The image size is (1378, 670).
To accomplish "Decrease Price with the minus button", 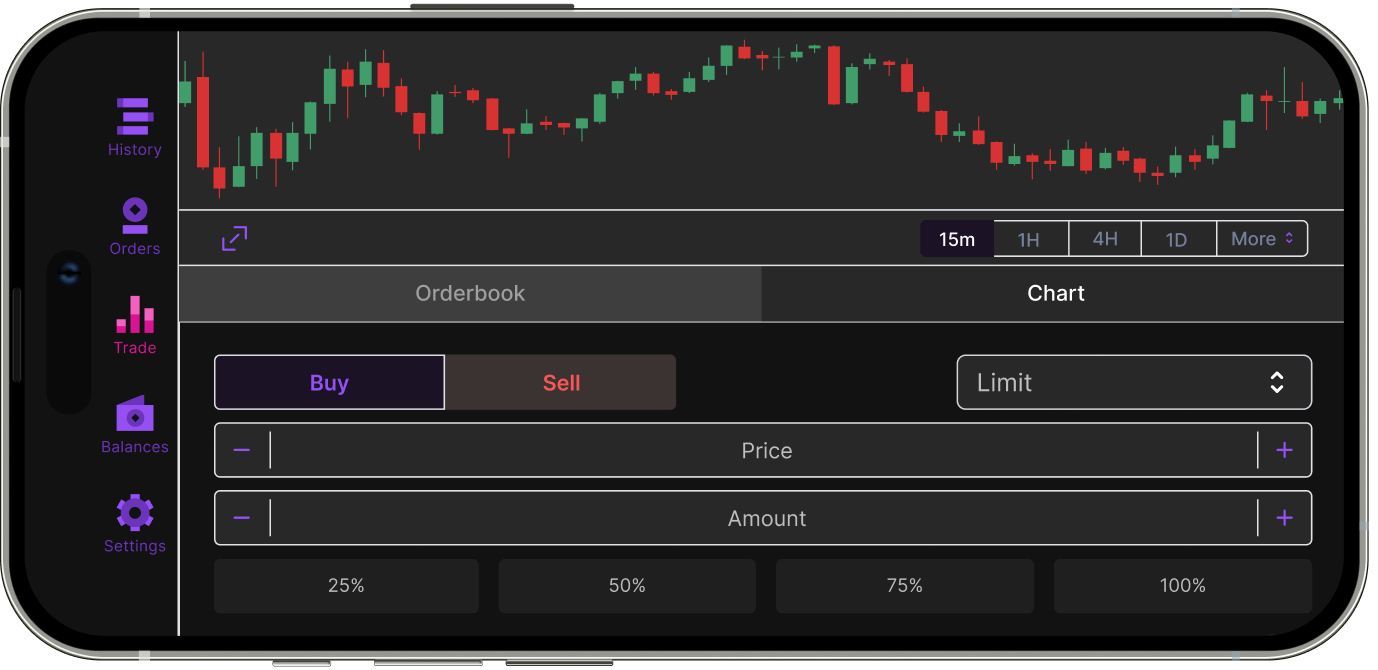I will 242,450.
